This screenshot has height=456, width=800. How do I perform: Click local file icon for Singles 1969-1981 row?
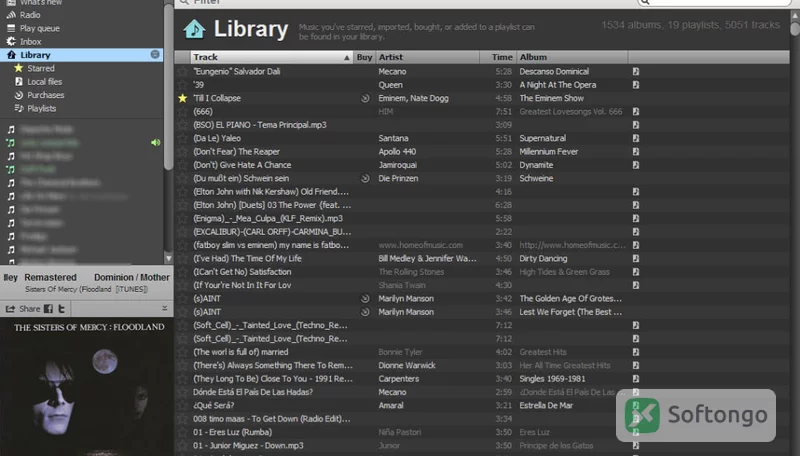click(x=636, y=379)
